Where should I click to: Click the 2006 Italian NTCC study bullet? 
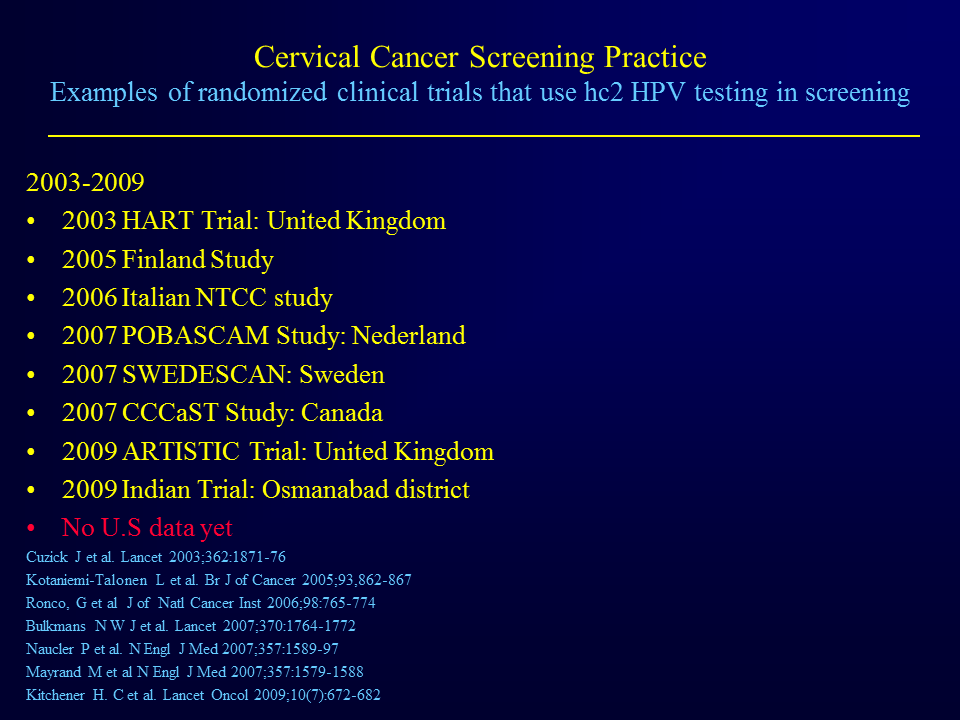click(197, 298)
